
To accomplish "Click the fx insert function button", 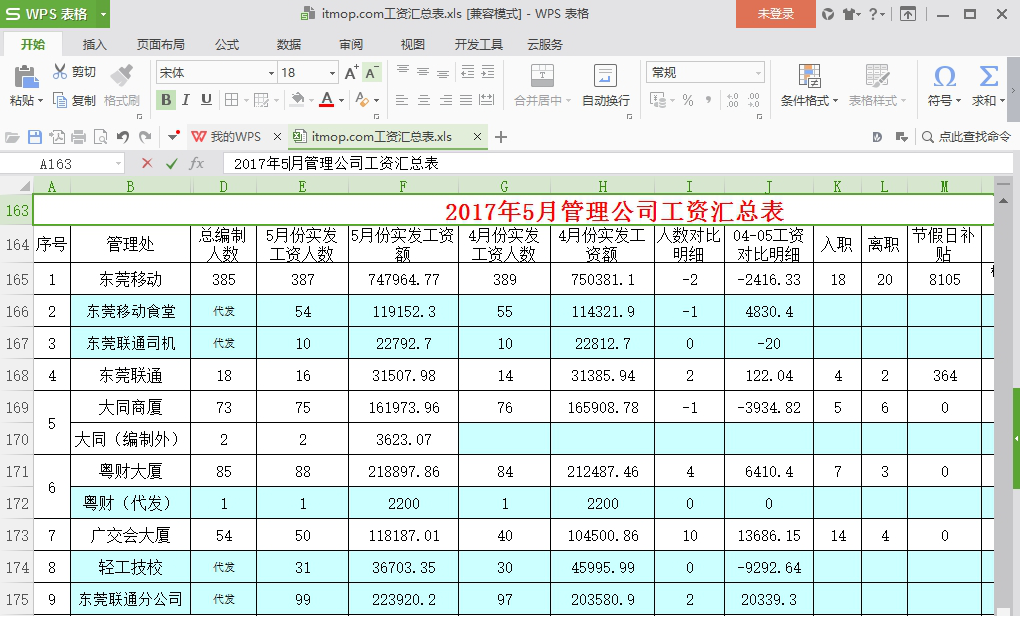I will (x=196, y=163).
